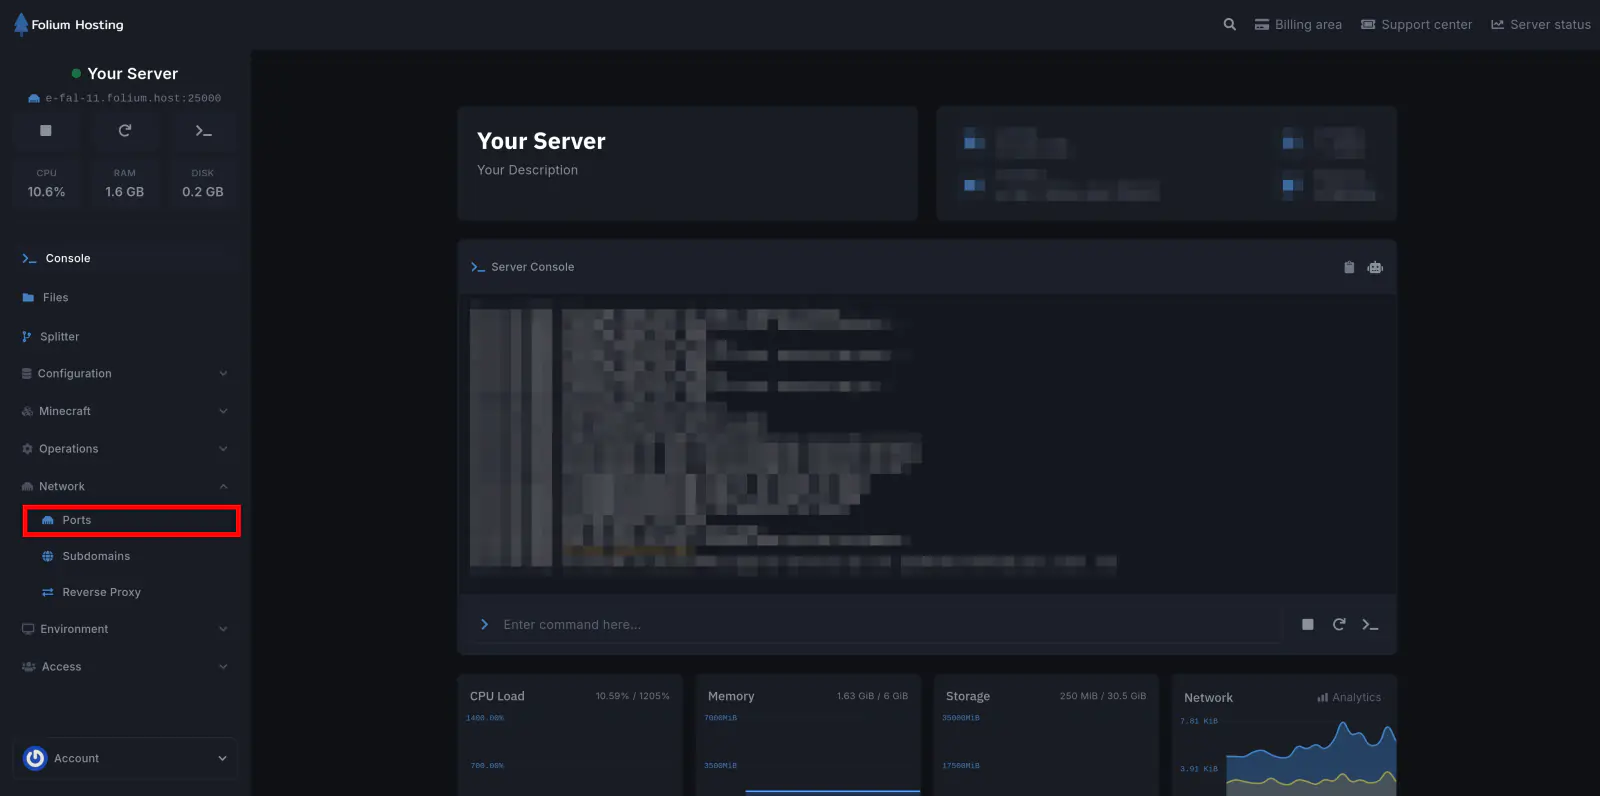Image resolution: width=1600 pixels, height=796 pixels.
Task: Open the Account dropdown
Action: click(x=125, y=759)
